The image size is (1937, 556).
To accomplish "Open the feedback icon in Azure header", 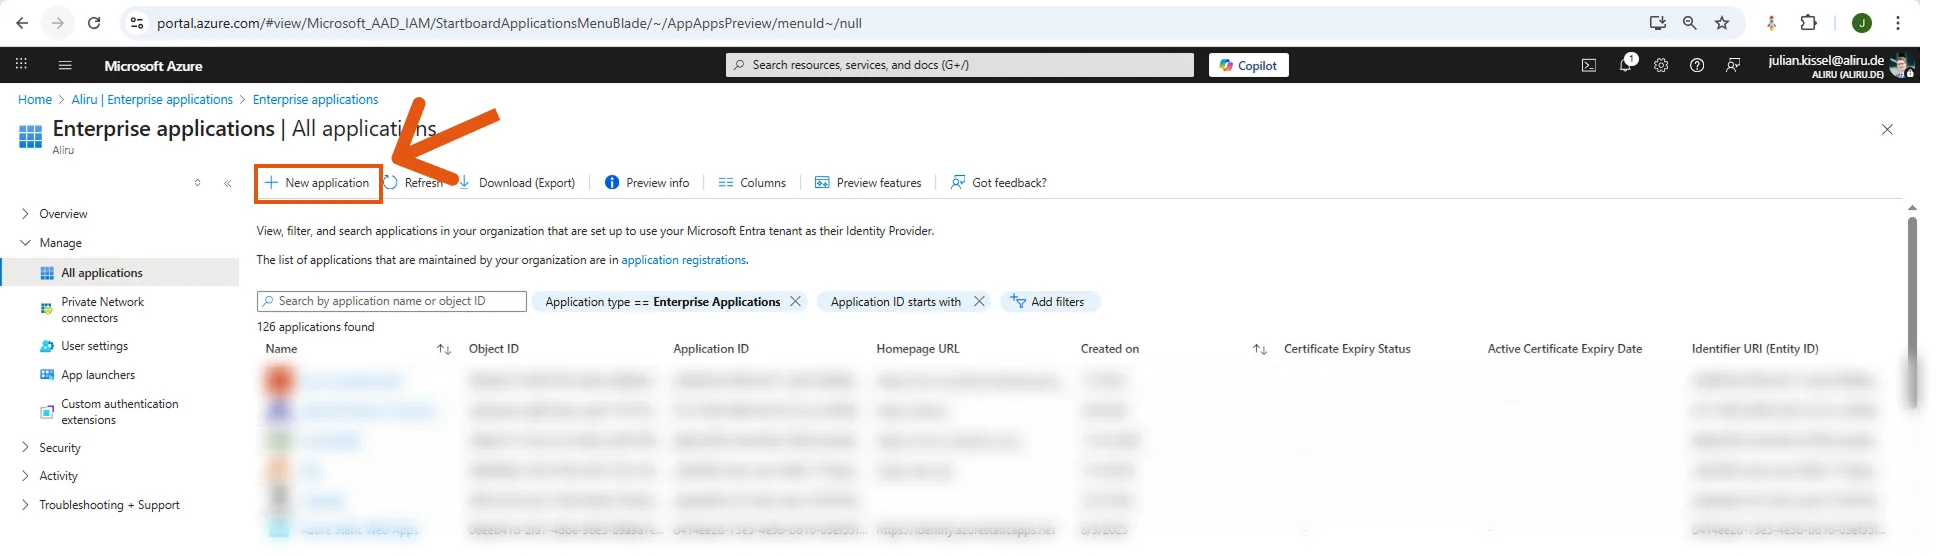I will pos(1733,65).
